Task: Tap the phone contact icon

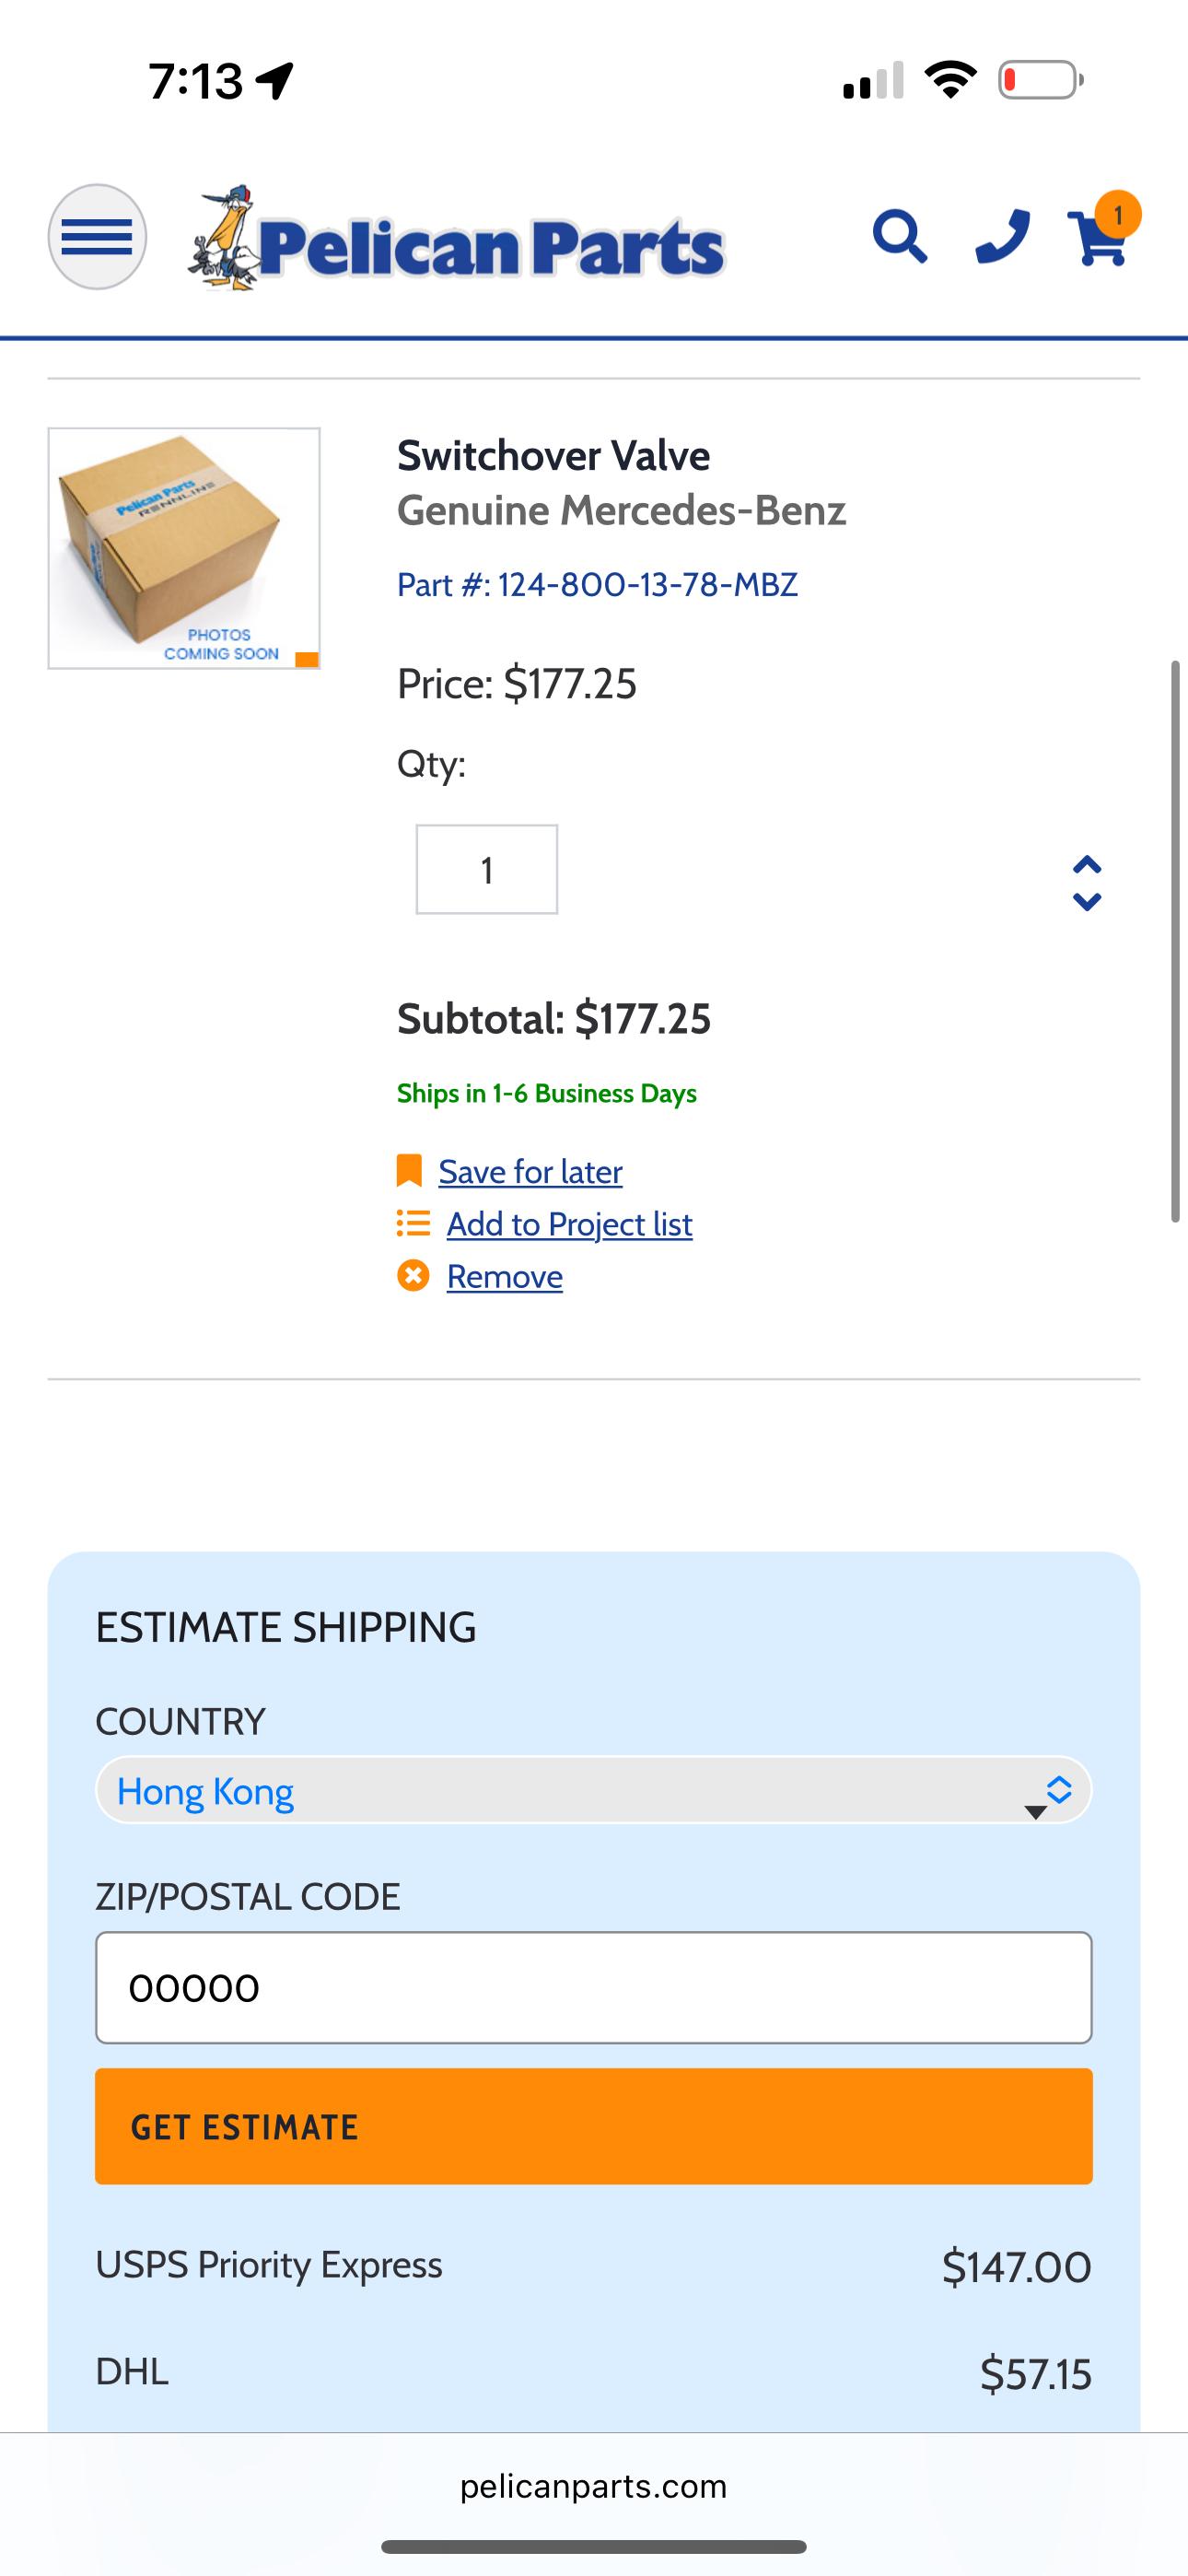Action: 1002,237
